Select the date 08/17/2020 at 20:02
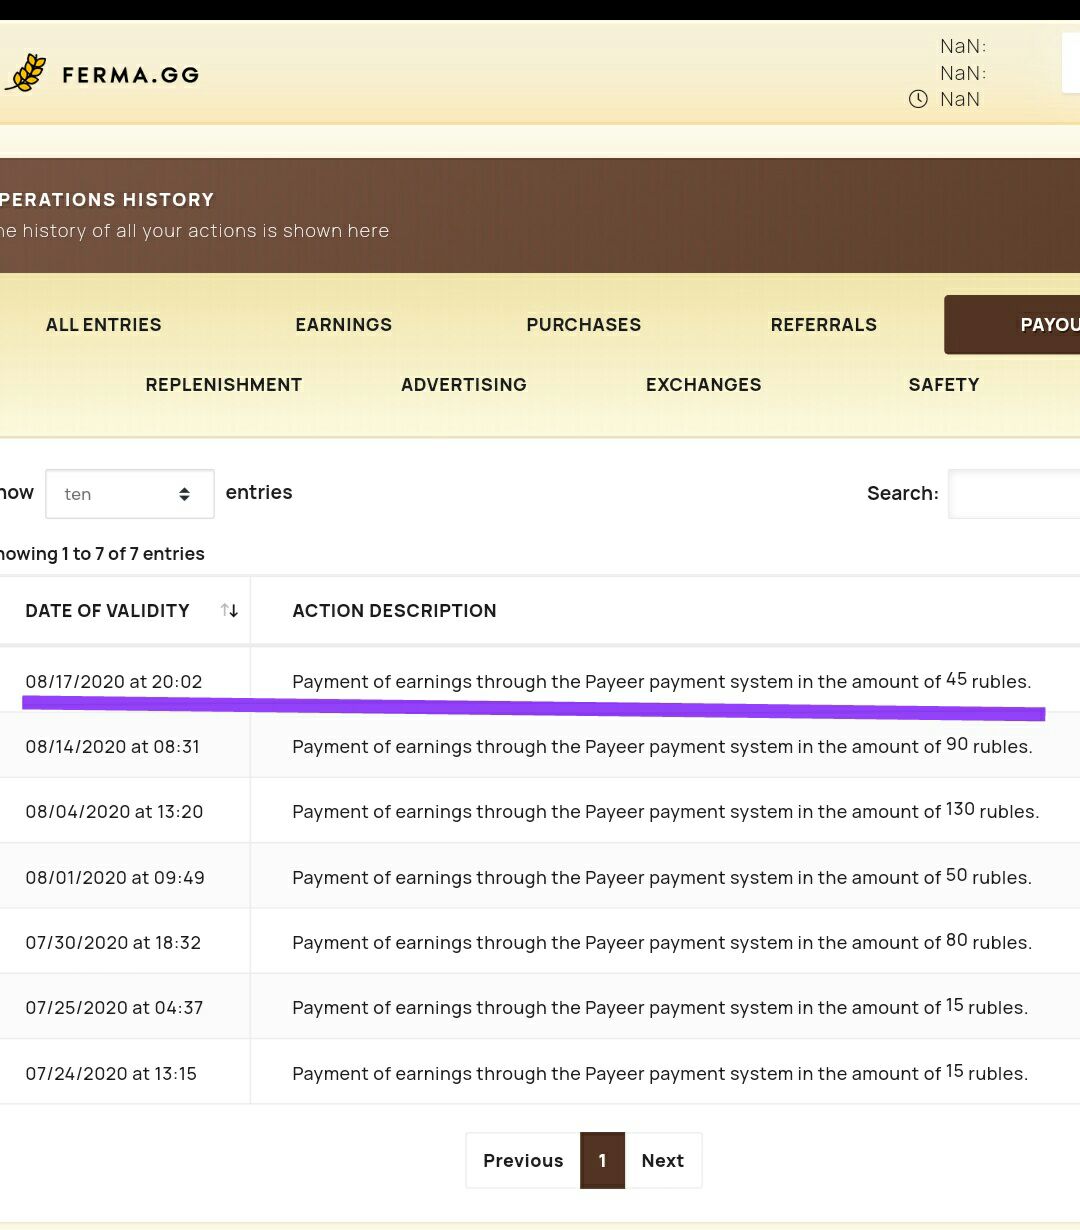1080x1230 pixels. tap(114, 682)
